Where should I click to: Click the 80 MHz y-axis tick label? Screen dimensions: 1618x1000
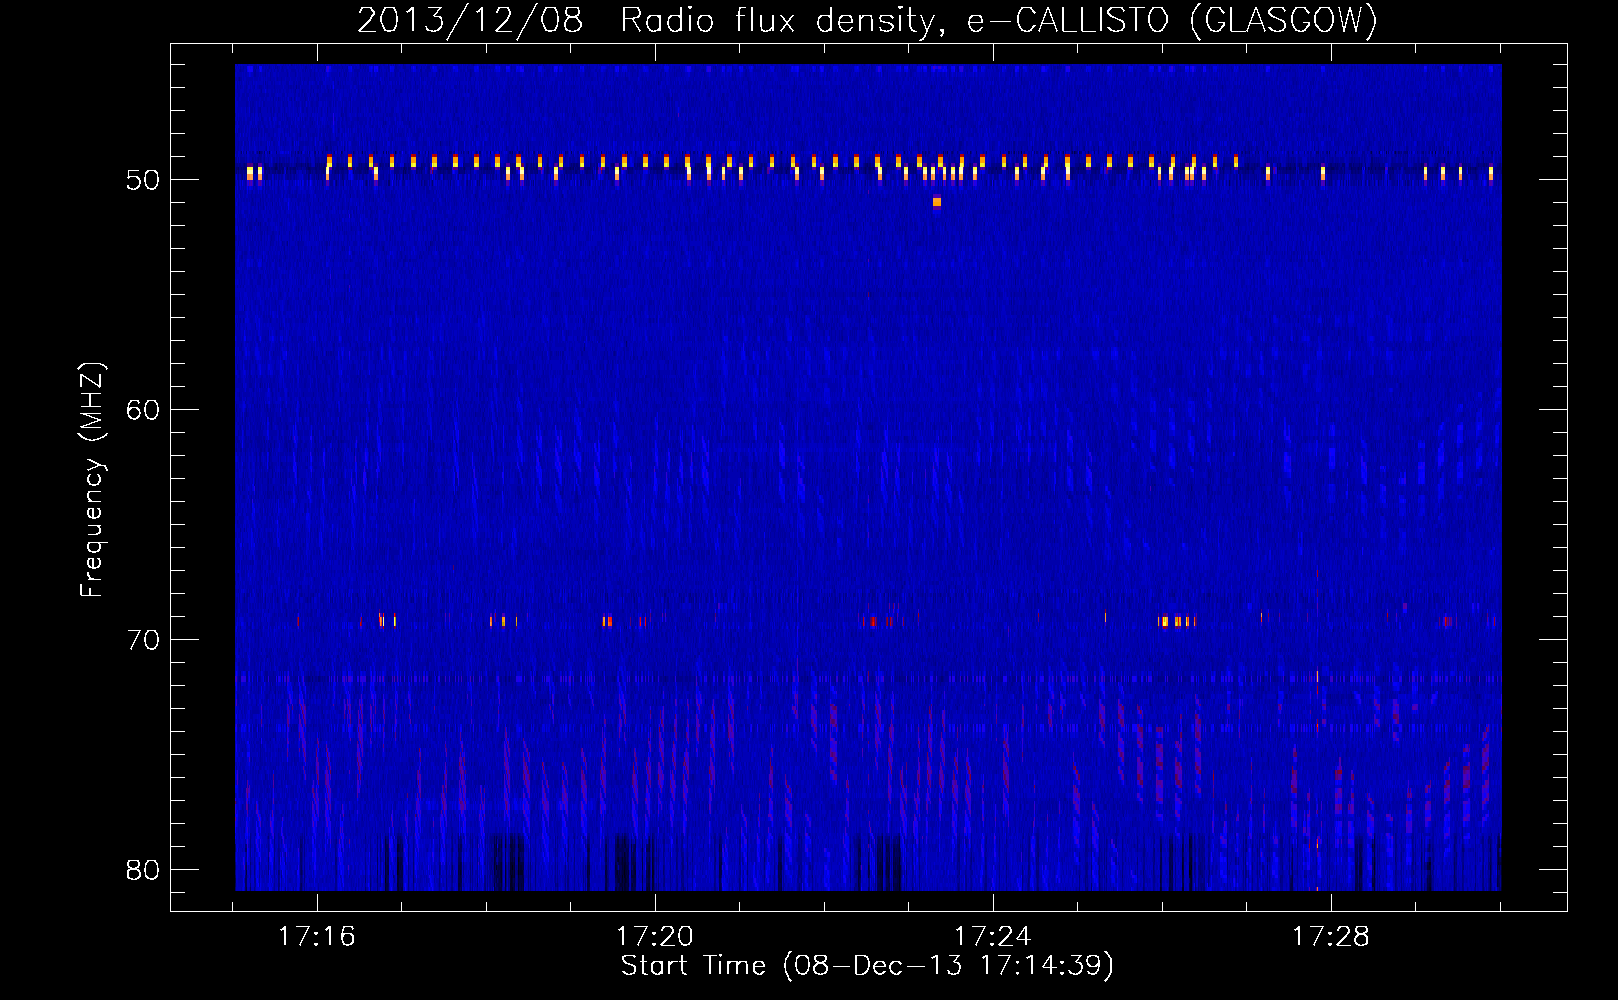pos(143,870)
